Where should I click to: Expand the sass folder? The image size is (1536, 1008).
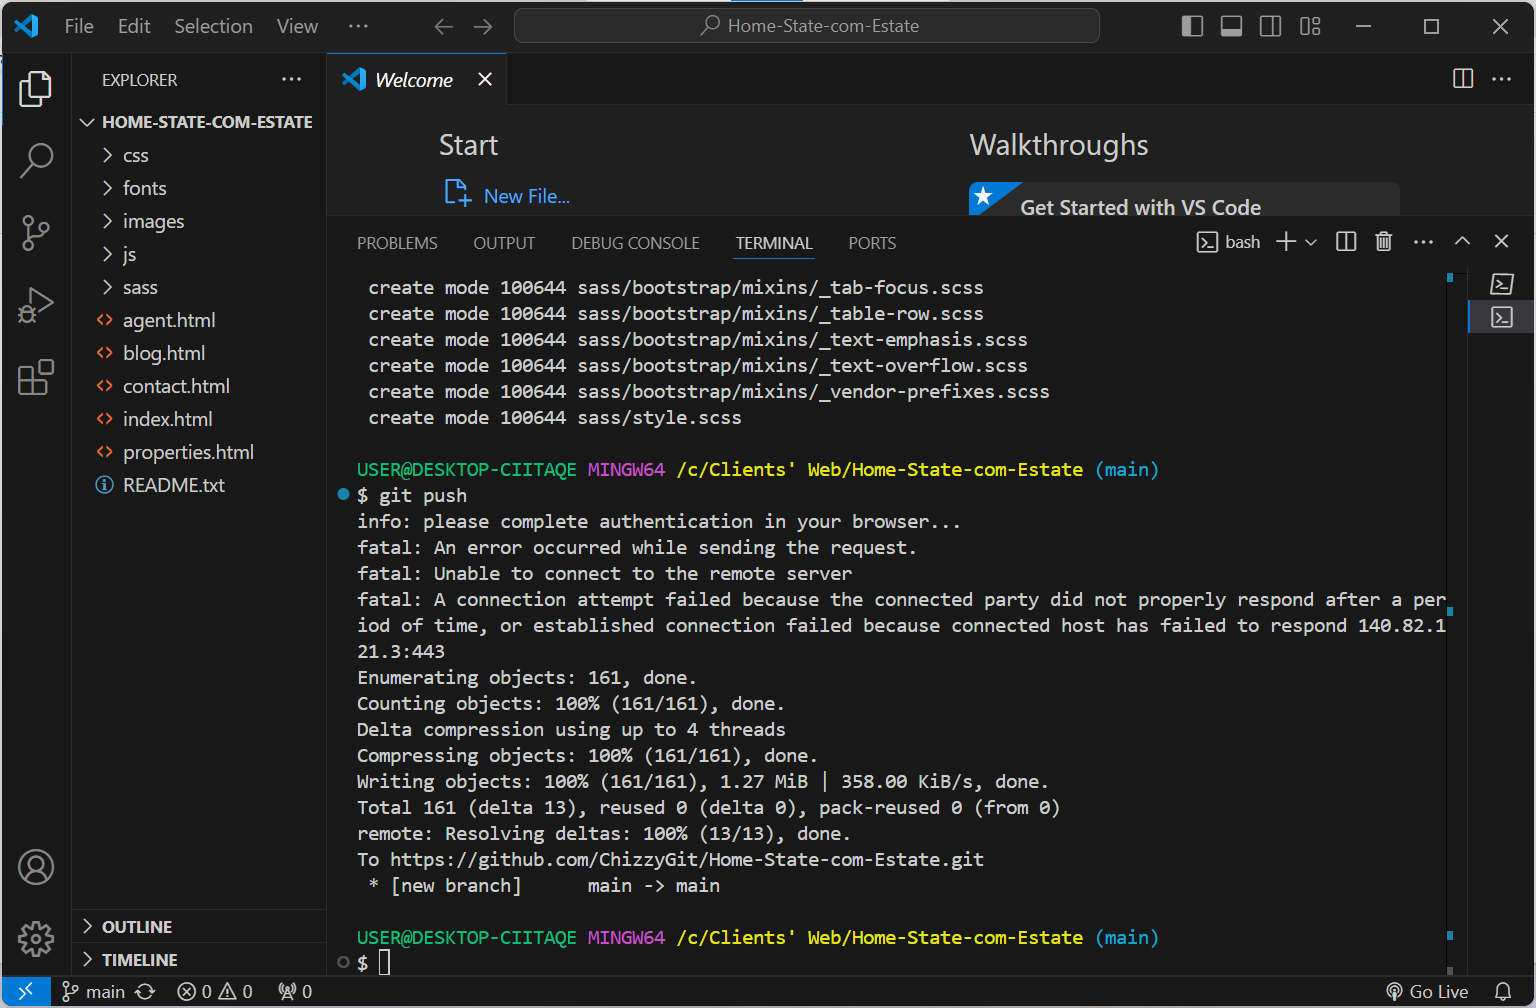140,288
